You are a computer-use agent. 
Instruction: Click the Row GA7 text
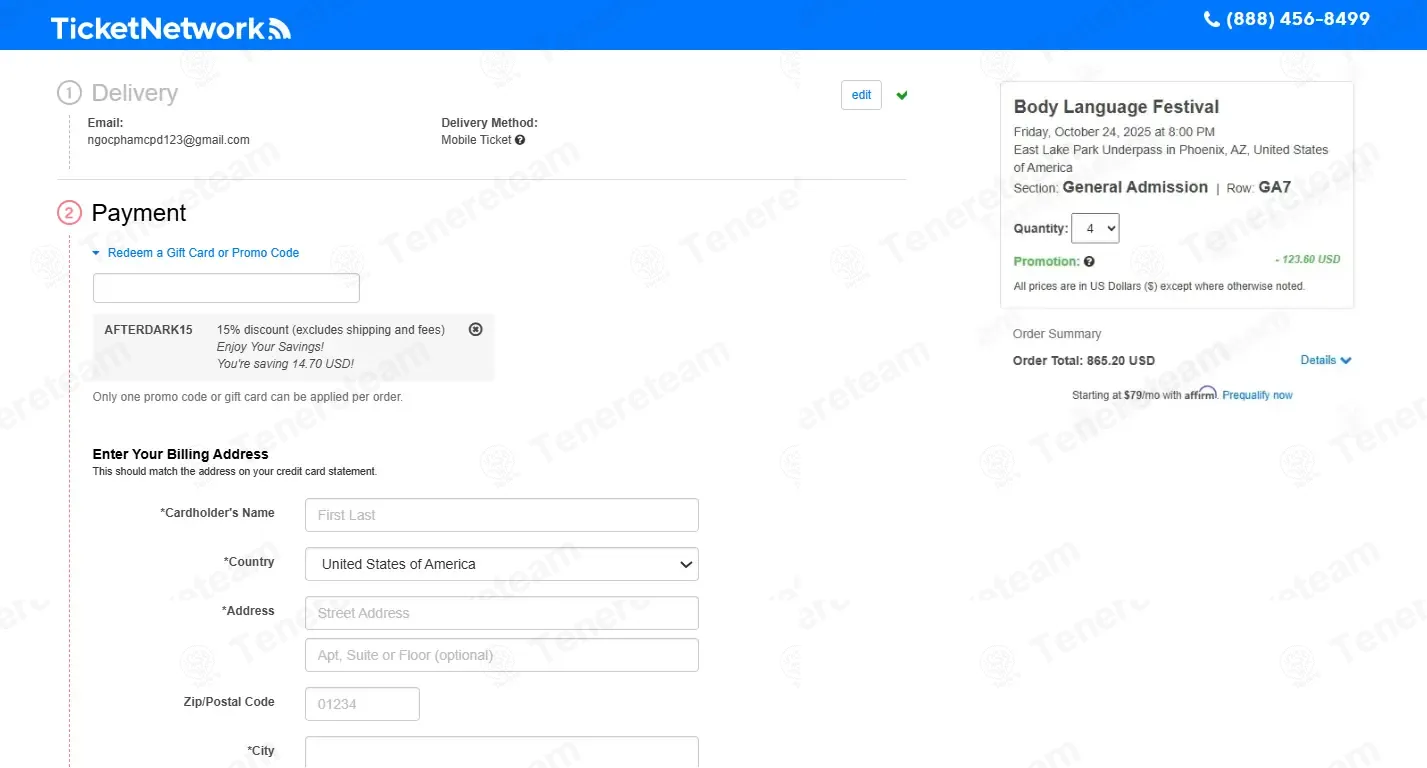tap(1259, 187)
